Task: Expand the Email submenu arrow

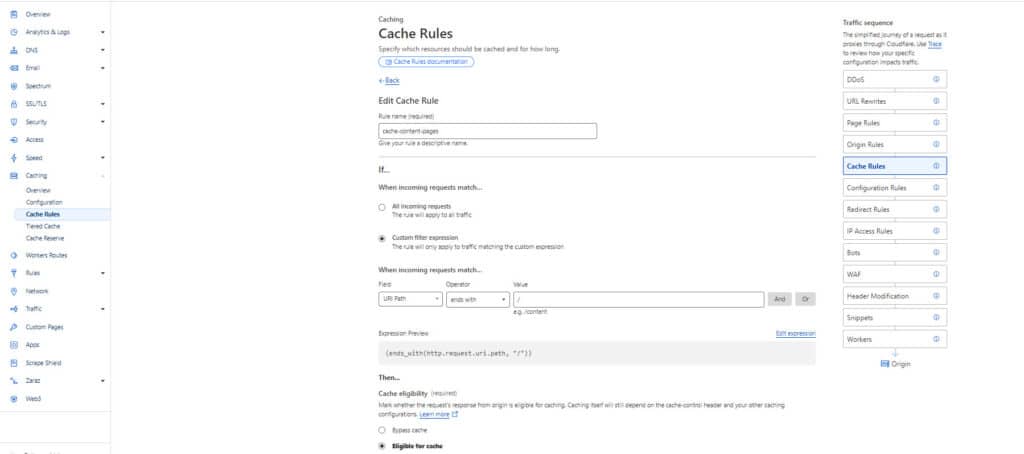Action: (103, 68)
